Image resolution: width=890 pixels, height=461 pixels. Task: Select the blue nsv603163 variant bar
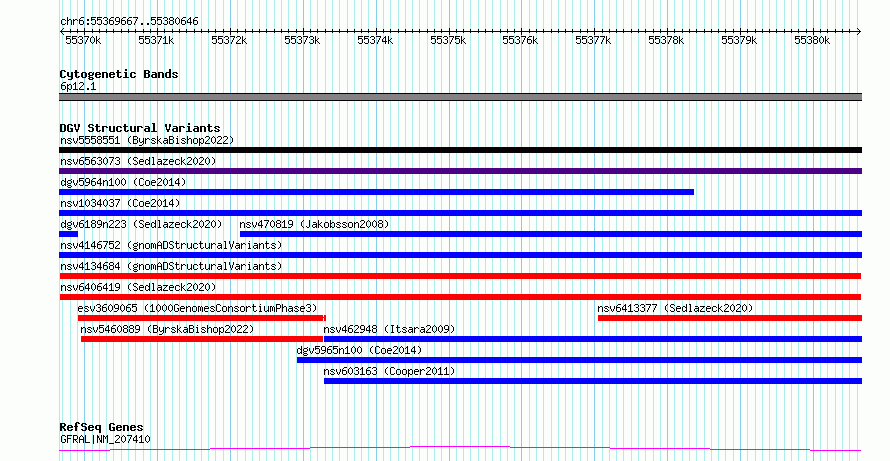593,381
